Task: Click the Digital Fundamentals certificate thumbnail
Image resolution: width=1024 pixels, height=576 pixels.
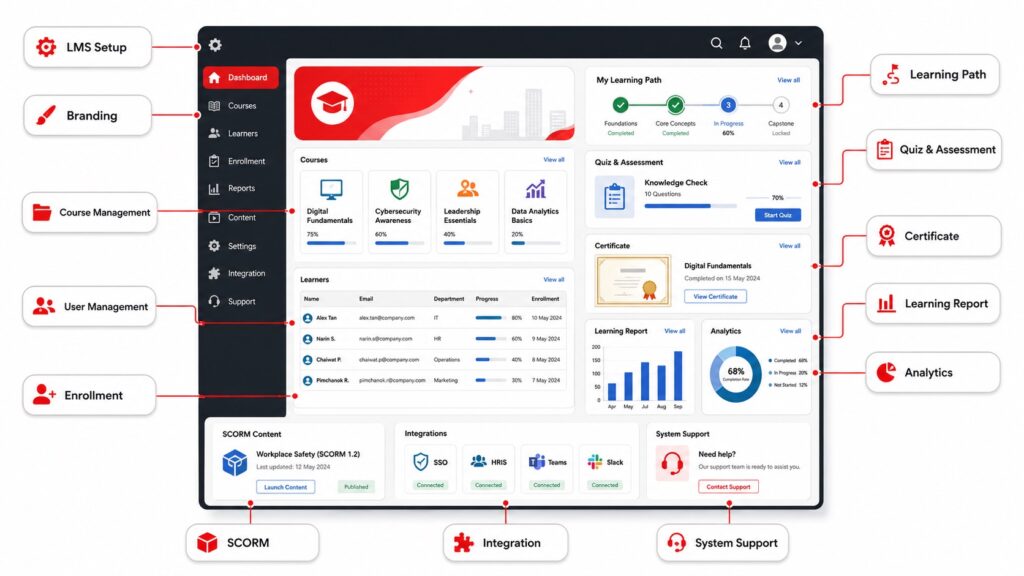Action: click(633, 281)
